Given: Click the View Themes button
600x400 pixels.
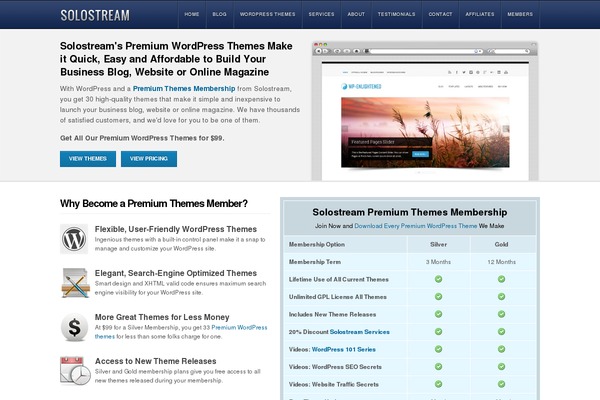Looking at the screenshot, I should point(88,159).
